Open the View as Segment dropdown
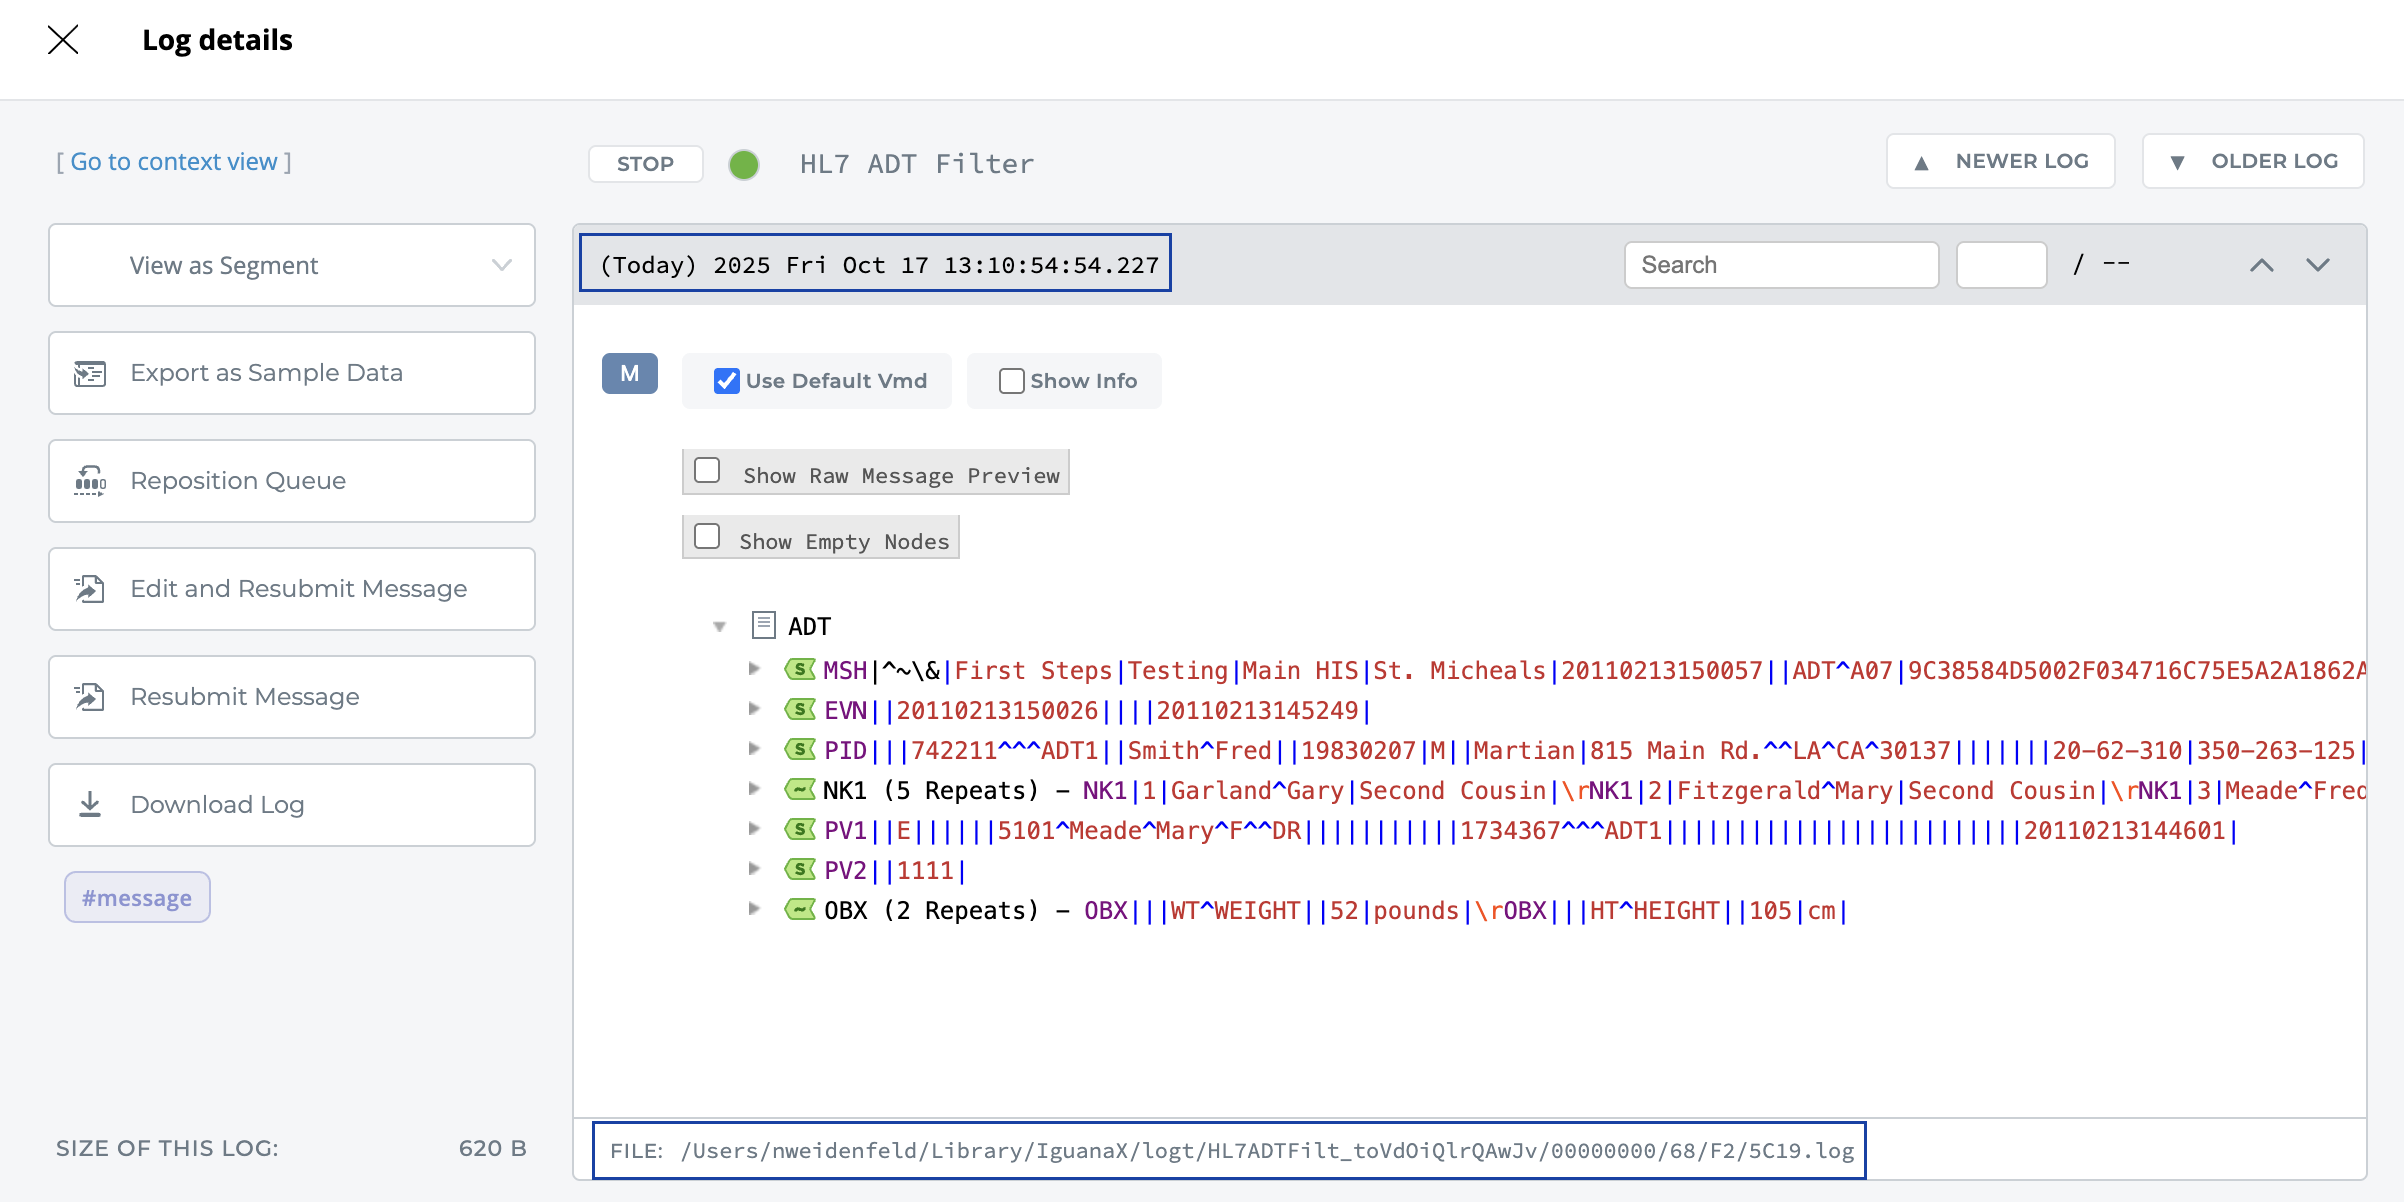 292,265
